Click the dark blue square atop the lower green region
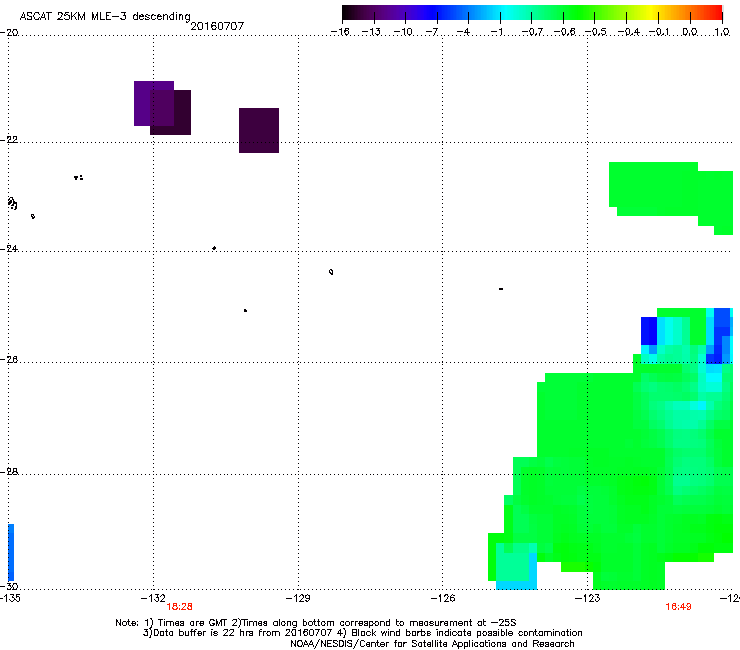 pyautogui.click(x=649, y=331)
